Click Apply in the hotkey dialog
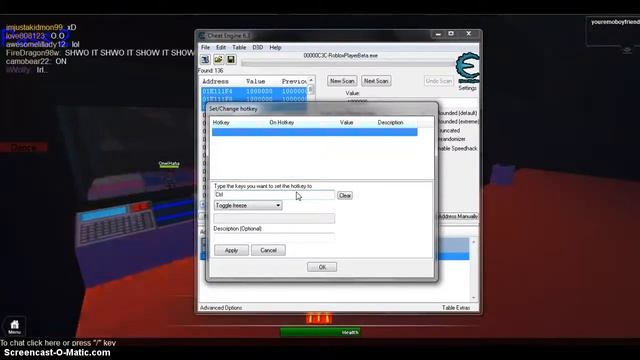Screen dimensions: 640x360 tap(231, 250)
